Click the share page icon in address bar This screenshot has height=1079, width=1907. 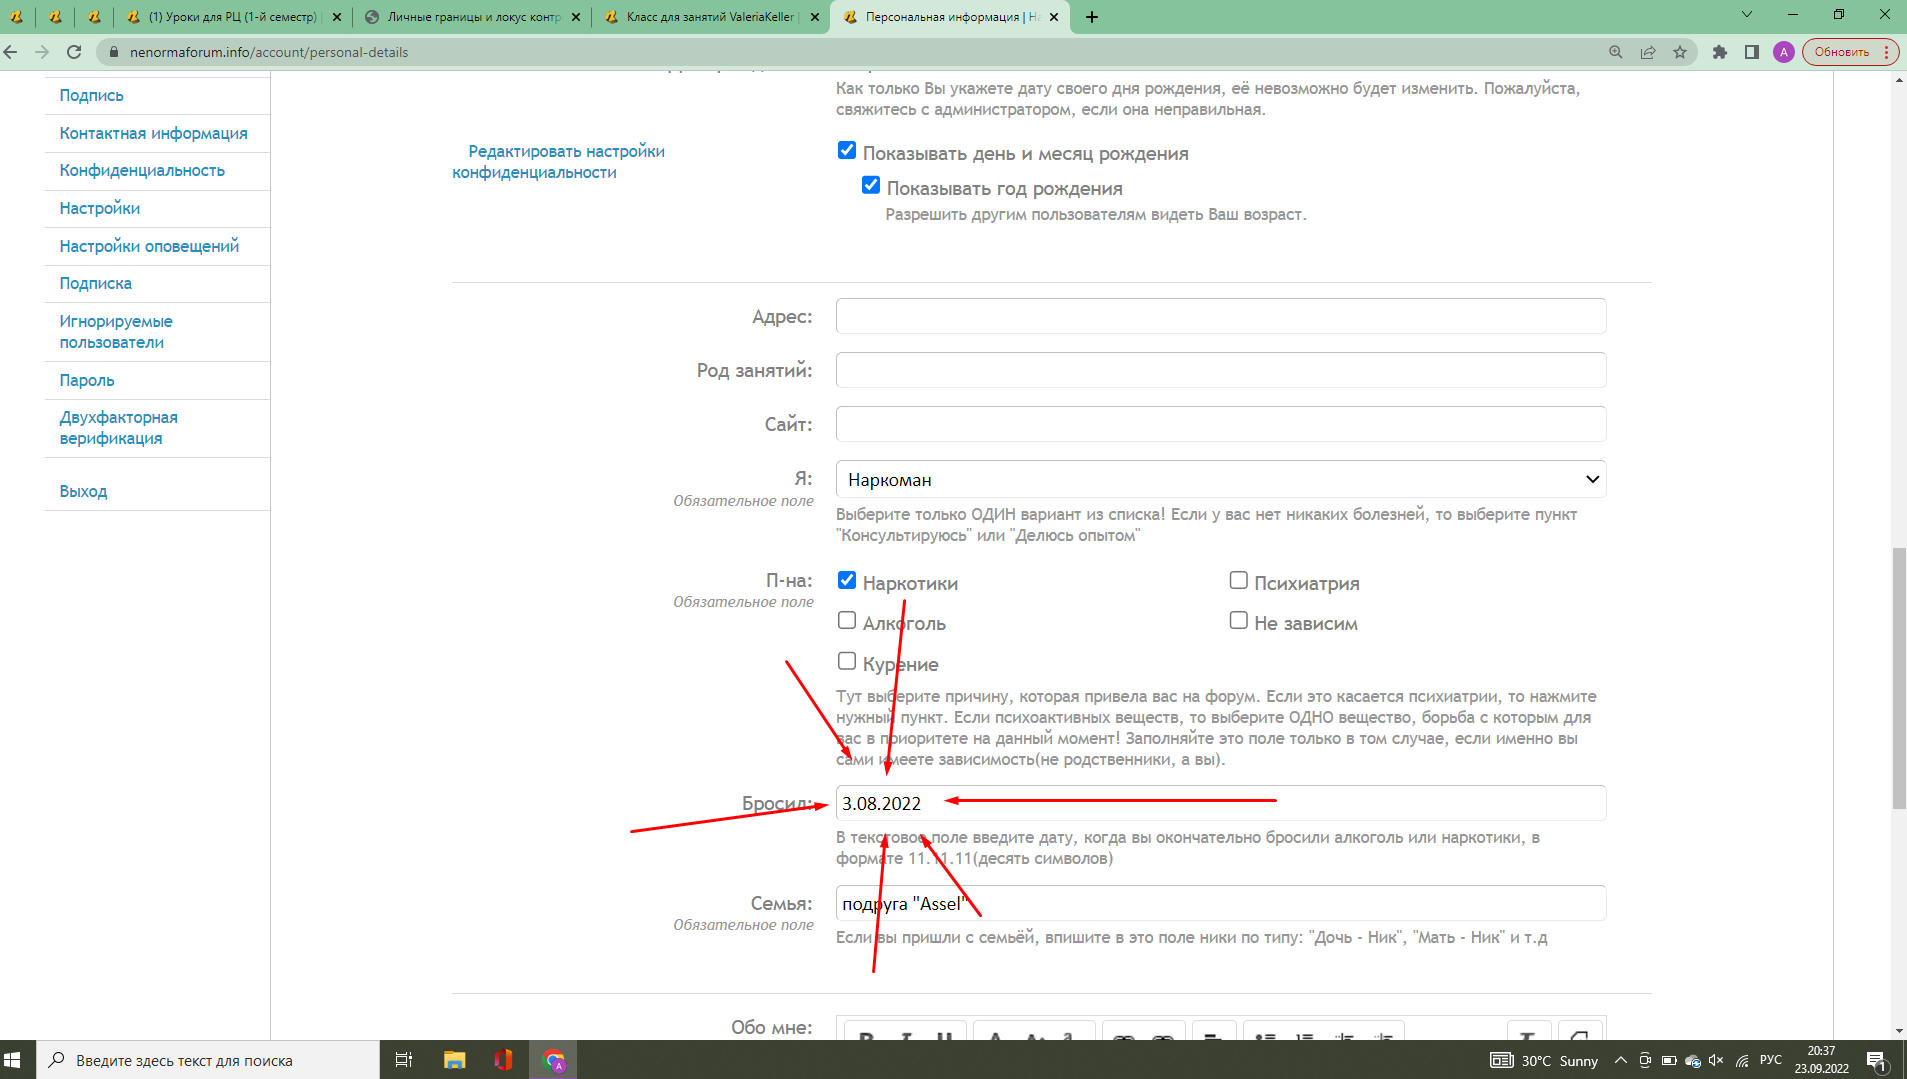(x=1648, y=52)
